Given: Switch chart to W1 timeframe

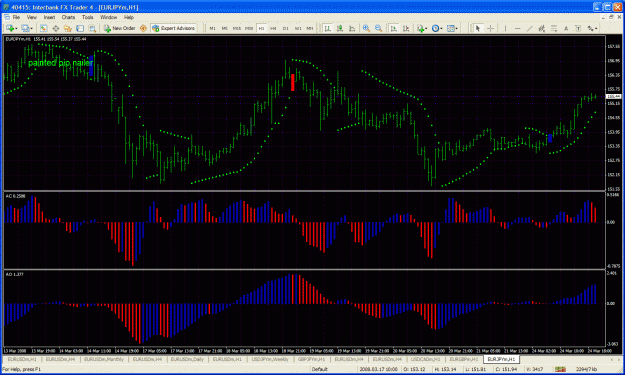Looking at the screenshot, I should (298, 28).
